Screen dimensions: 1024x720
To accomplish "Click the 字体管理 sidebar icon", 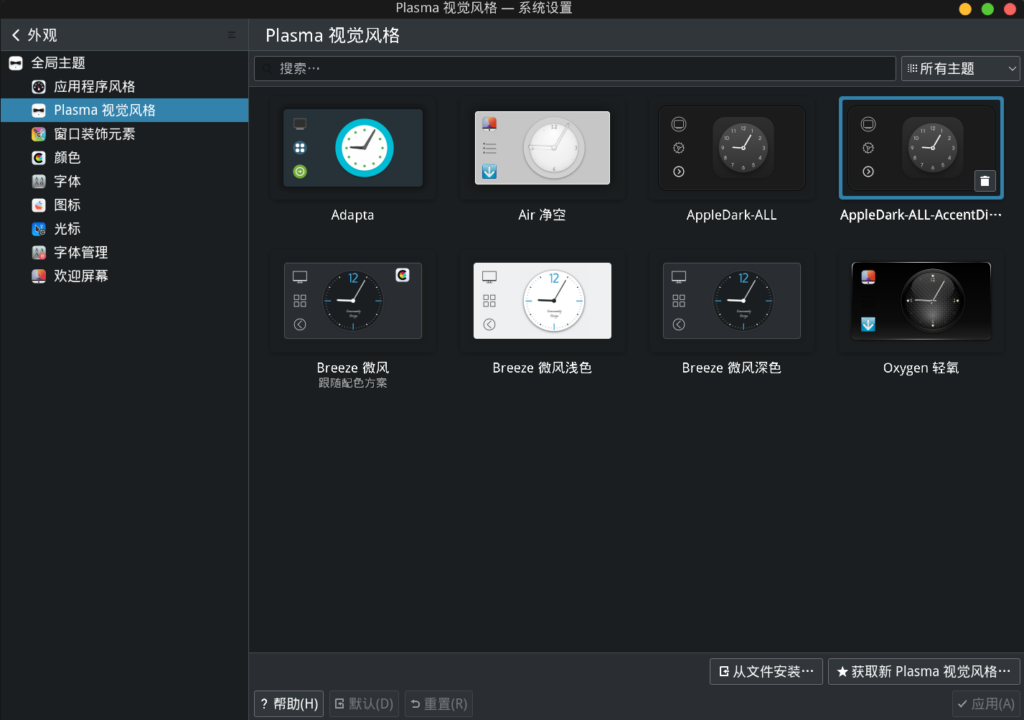I will (x=39, y=252).
